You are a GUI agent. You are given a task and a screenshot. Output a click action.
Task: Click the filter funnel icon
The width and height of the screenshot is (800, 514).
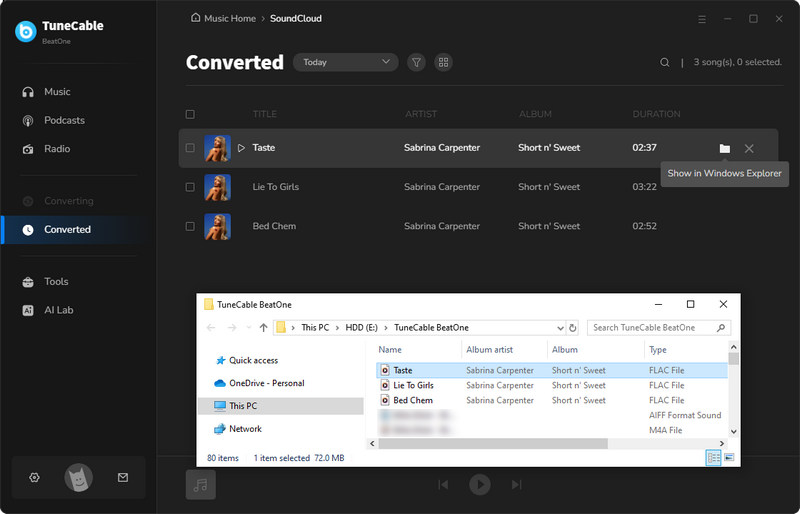[x=417, y=62]
